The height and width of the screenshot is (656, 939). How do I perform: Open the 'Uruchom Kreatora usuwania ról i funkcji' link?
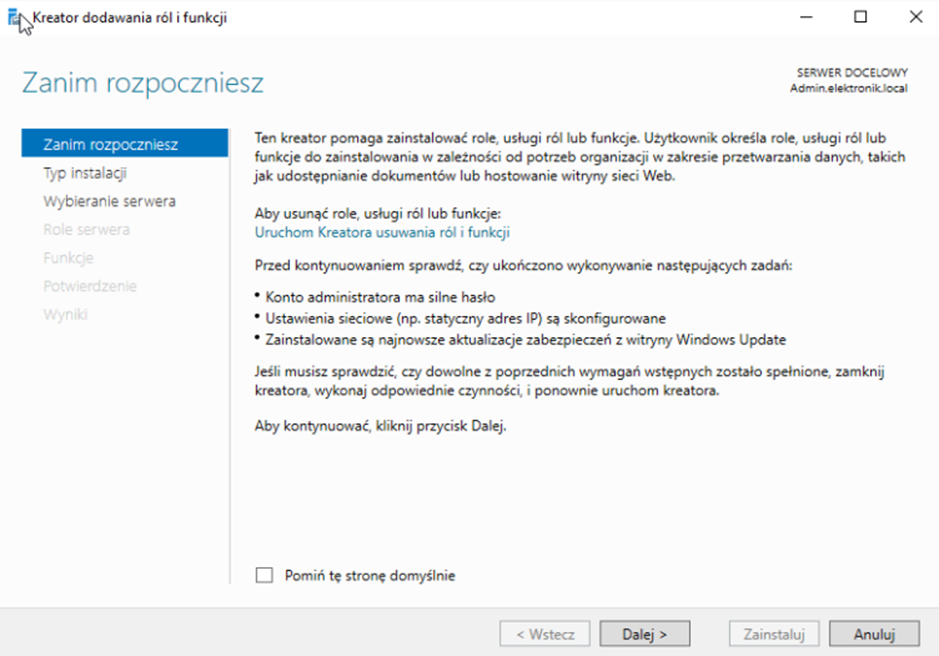pyautogui.click(x=383, y=232)
